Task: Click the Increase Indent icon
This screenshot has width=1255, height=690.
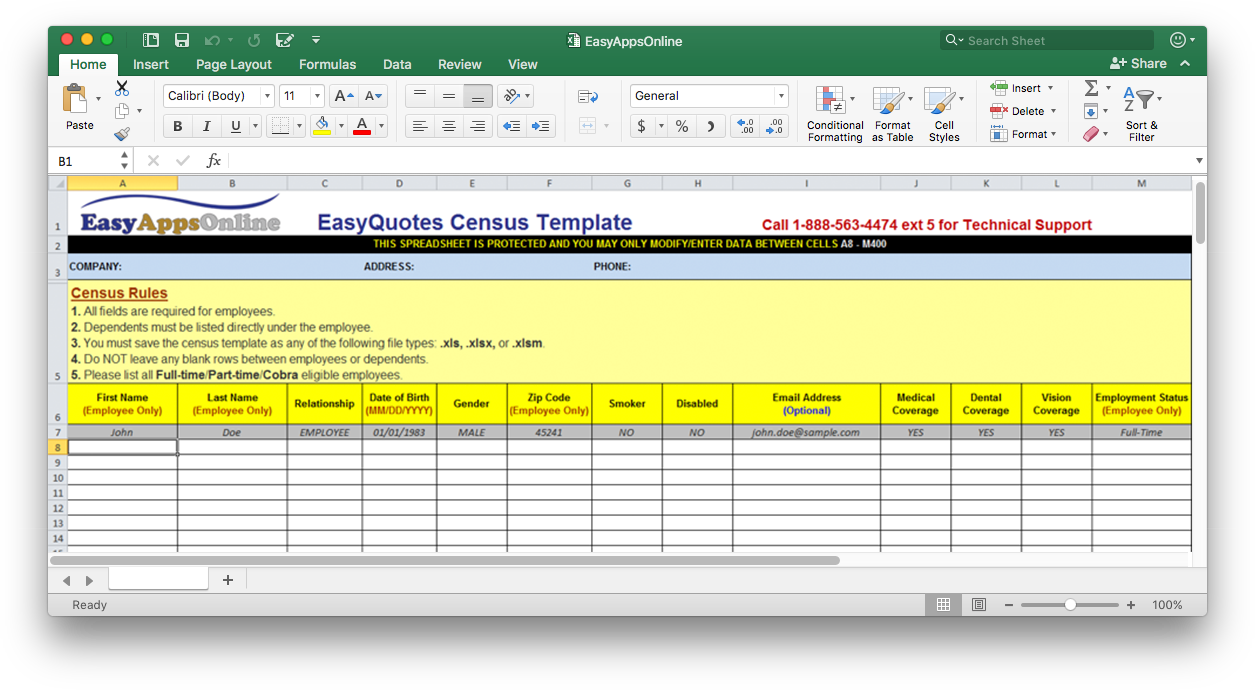Action: click(541, 126)
